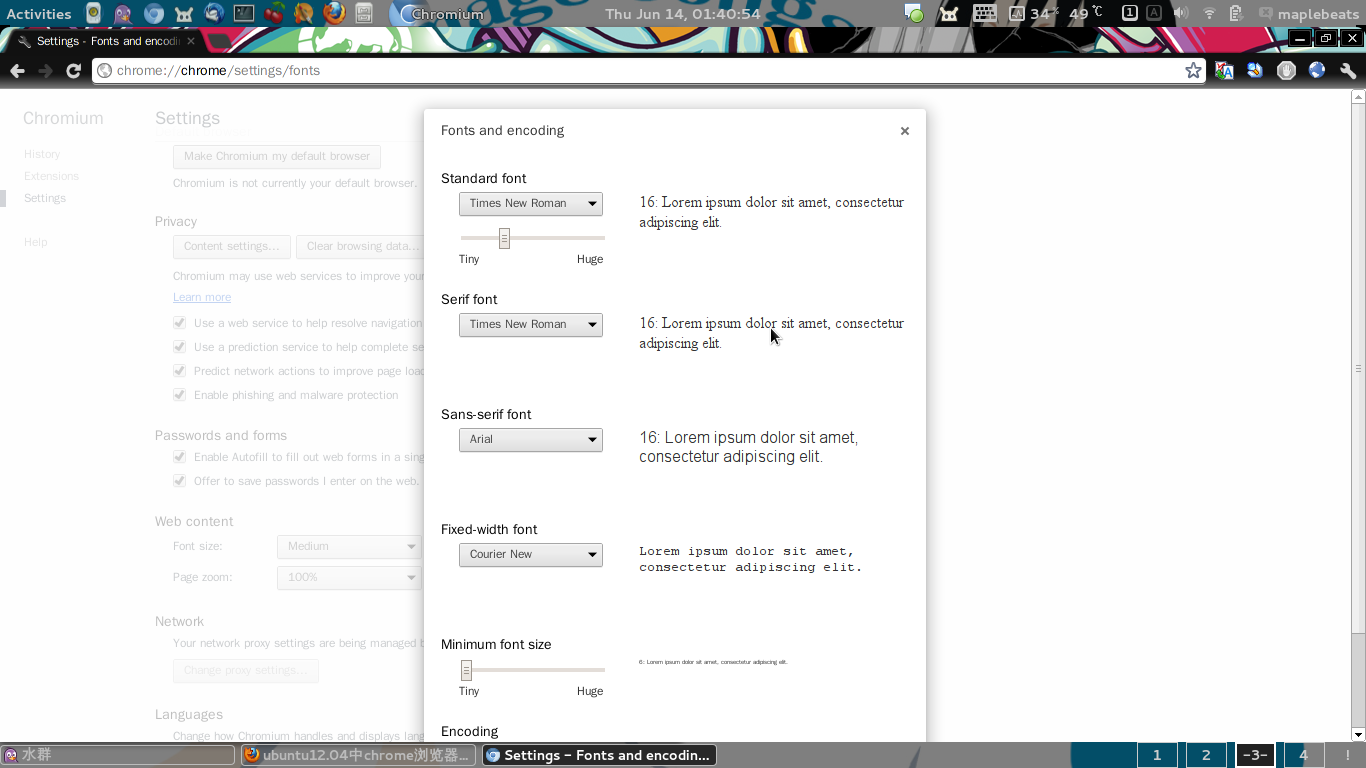Toggle 'Use a prediction service' checkbox behind dialog
The height and width of the screenshot is (768, 1366).
point(180,347)
